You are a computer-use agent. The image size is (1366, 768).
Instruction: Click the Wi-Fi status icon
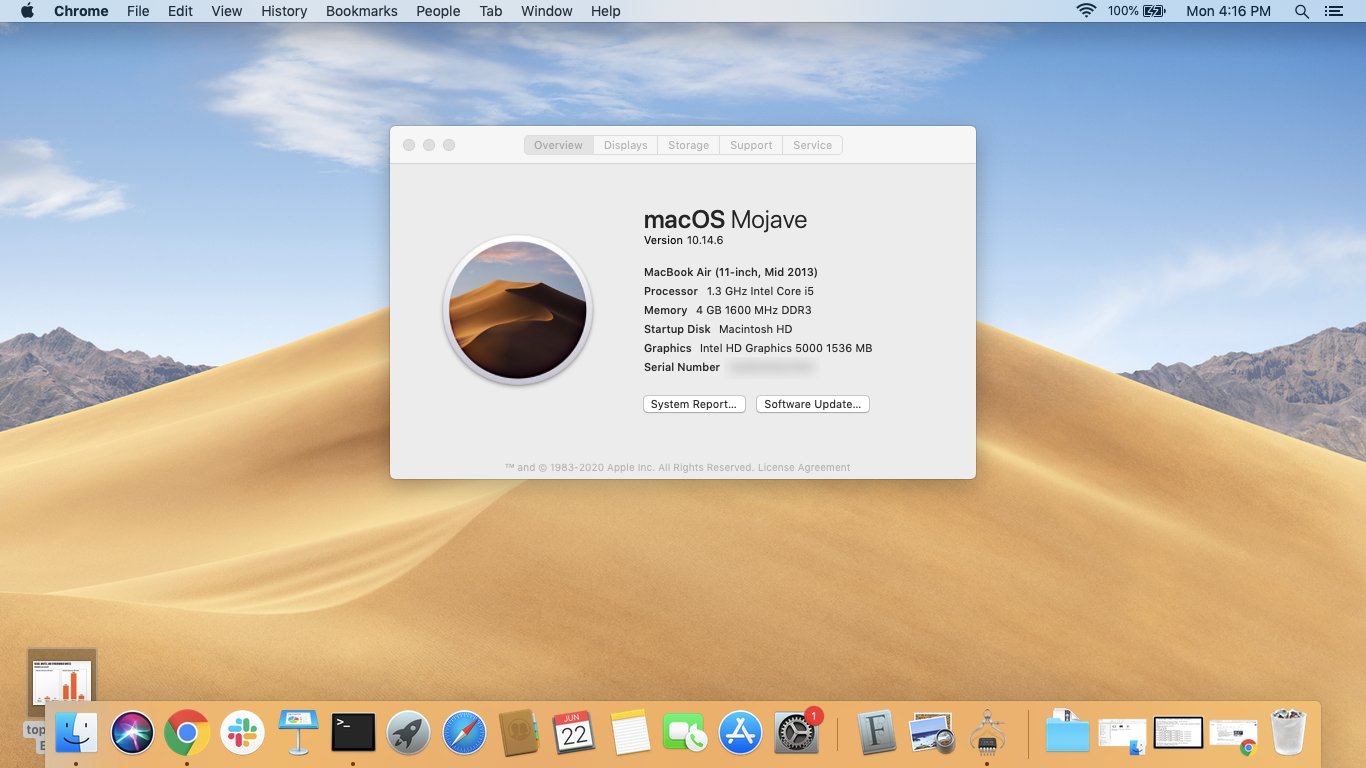pos(1086,11)
